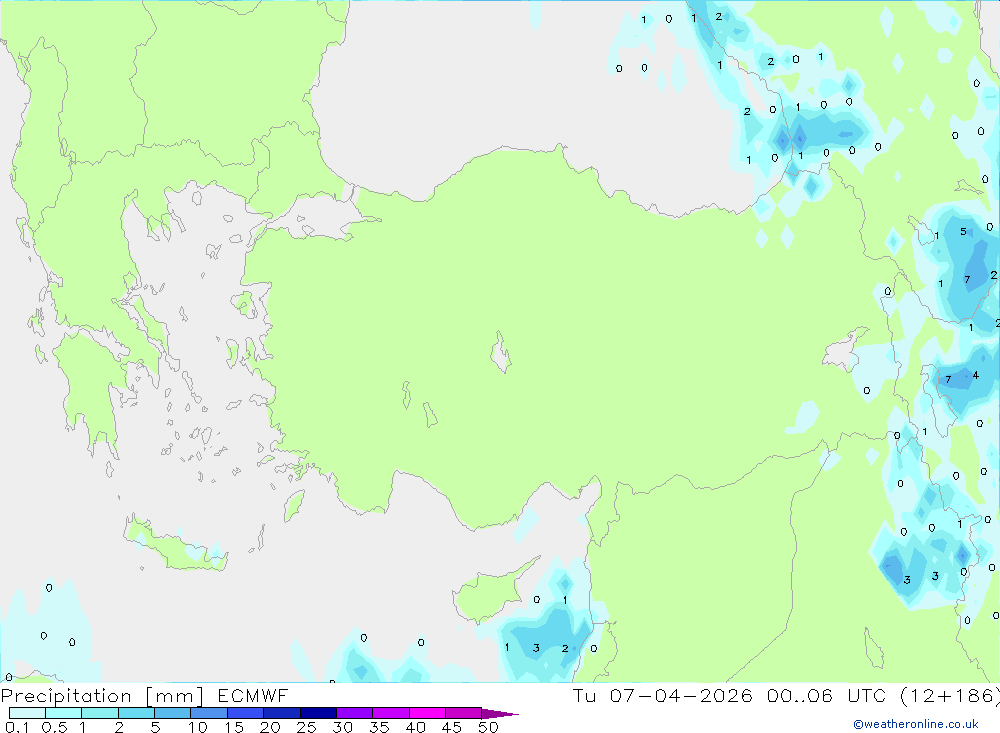Screen dimensions: 1000x733
Task: Select the 0.5–1 mm legend color box
Action: pyautogui.click(x=63, y=713)
